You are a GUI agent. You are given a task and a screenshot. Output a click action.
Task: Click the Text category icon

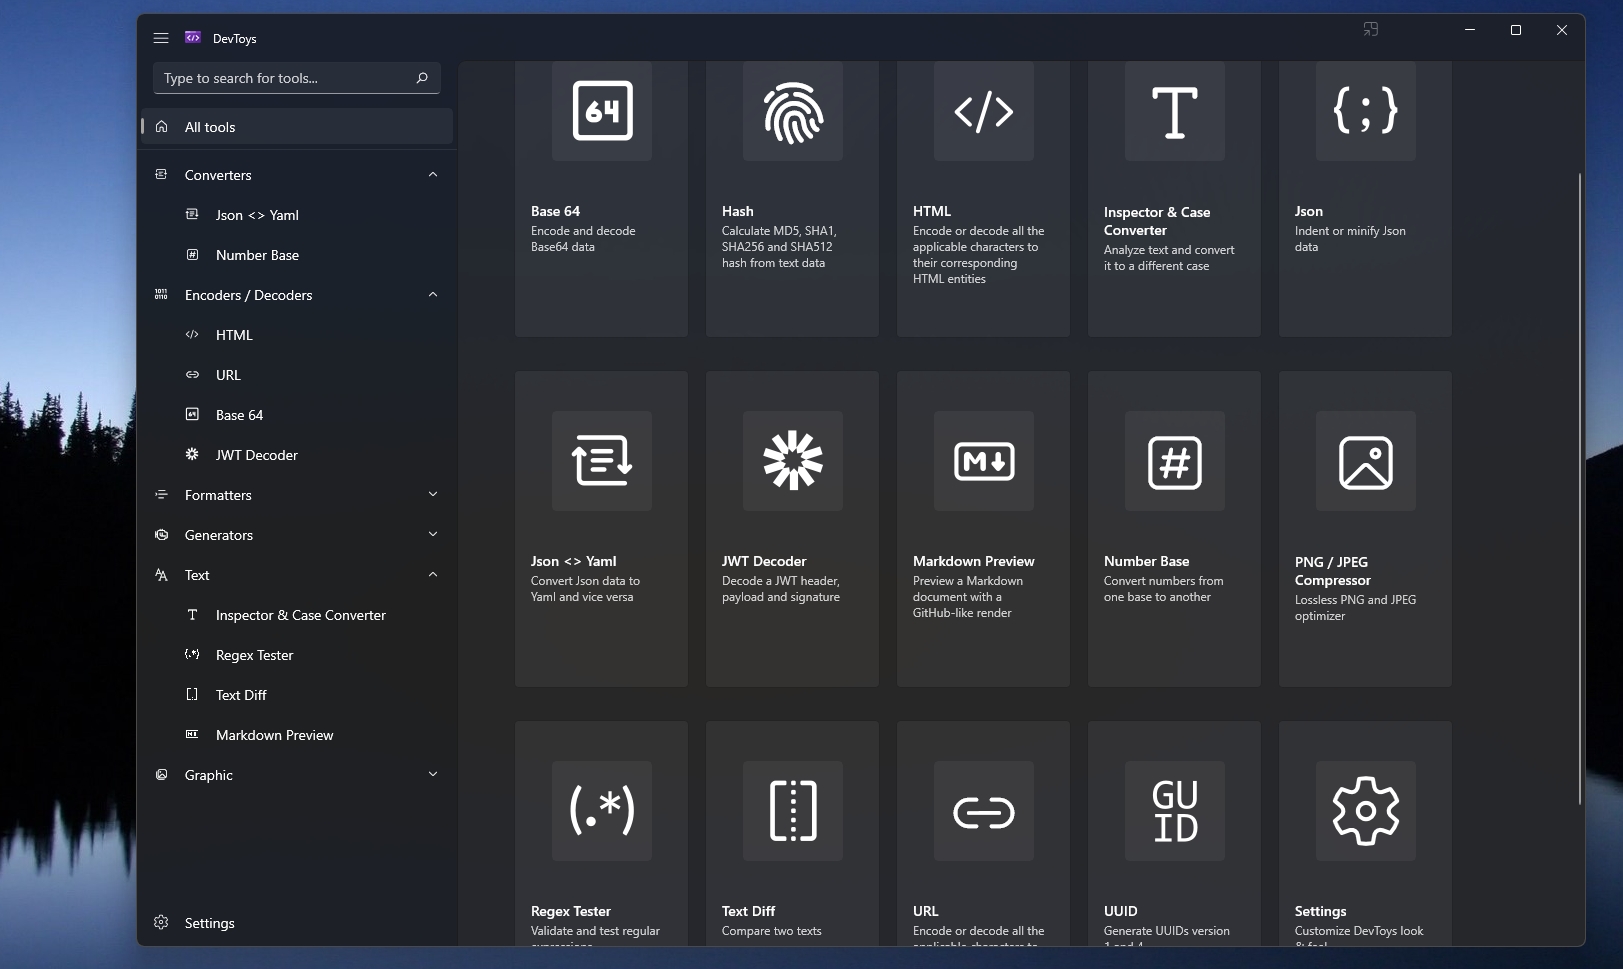pyautogui.click(x=161, y=575)
